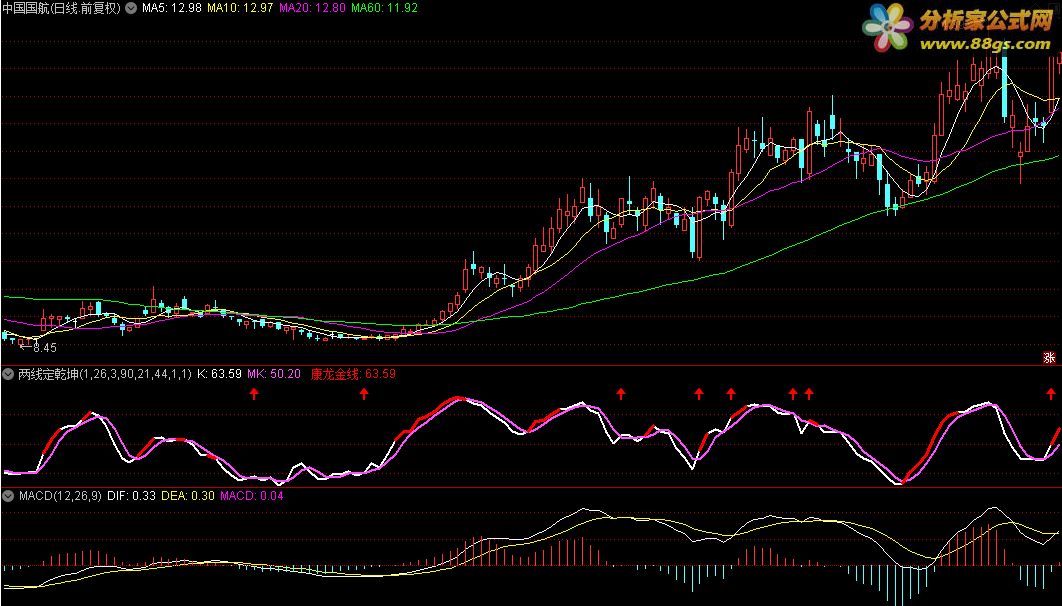Click the MA5: 12.98 value

[x=171, y=8]
